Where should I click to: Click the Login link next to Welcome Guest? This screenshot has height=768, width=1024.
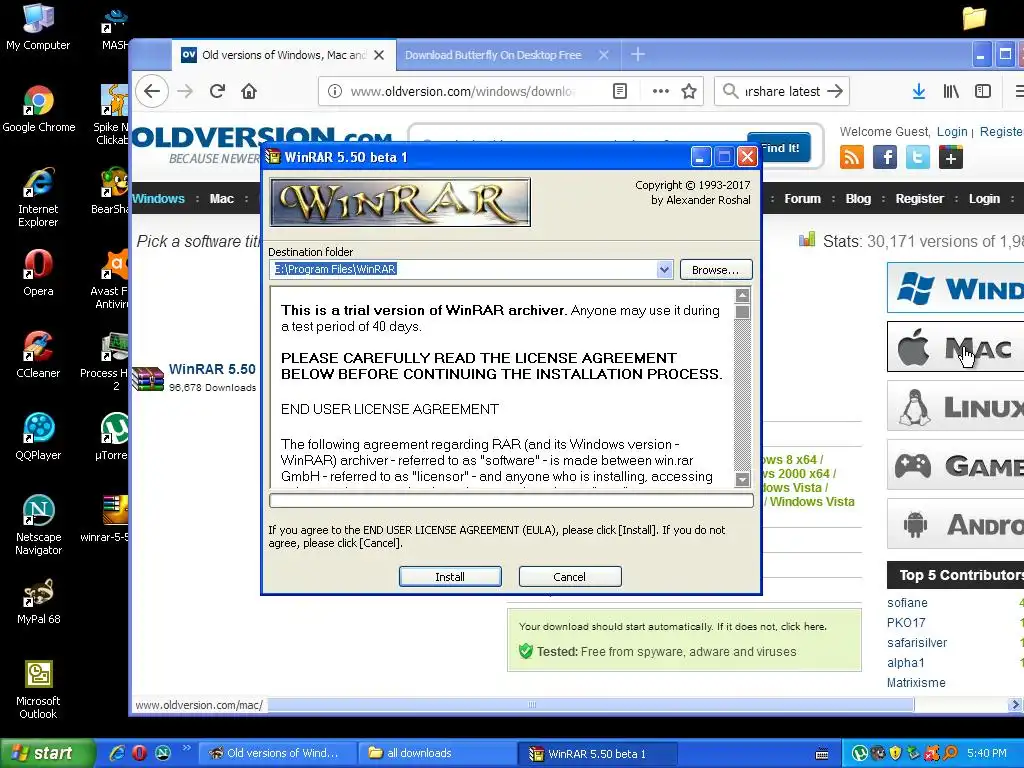click(952, 131)
